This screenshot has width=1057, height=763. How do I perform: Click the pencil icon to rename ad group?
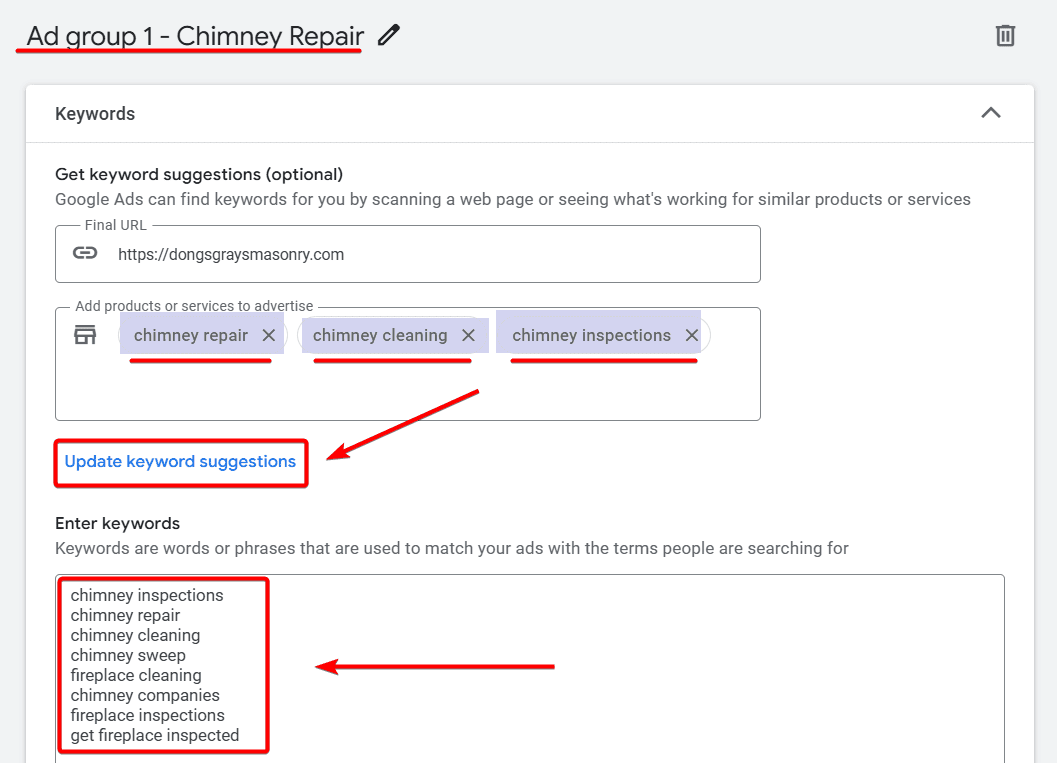click(389, 36)
